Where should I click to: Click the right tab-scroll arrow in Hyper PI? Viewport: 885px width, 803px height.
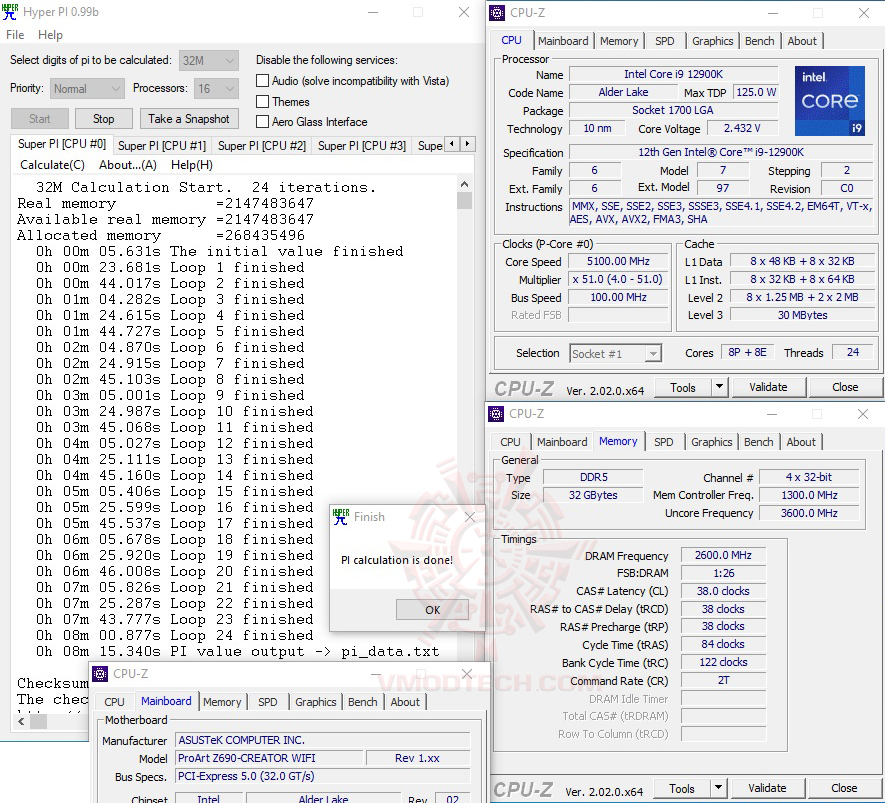[466, 144]
